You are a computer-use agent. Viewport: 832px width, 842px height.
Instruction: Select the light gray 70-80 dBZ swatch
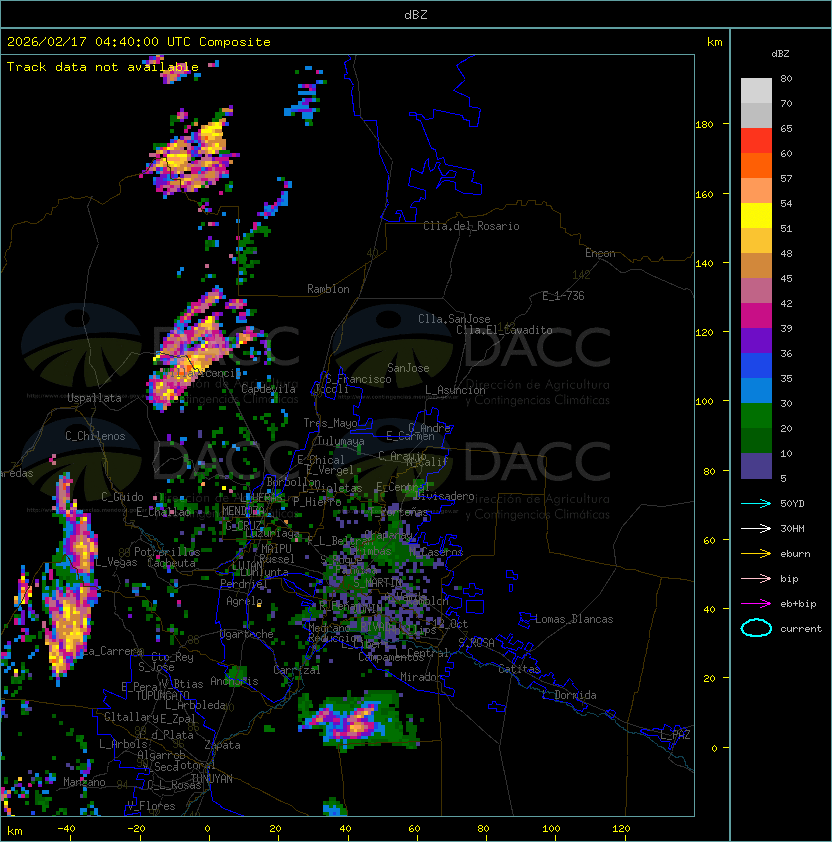756,91
